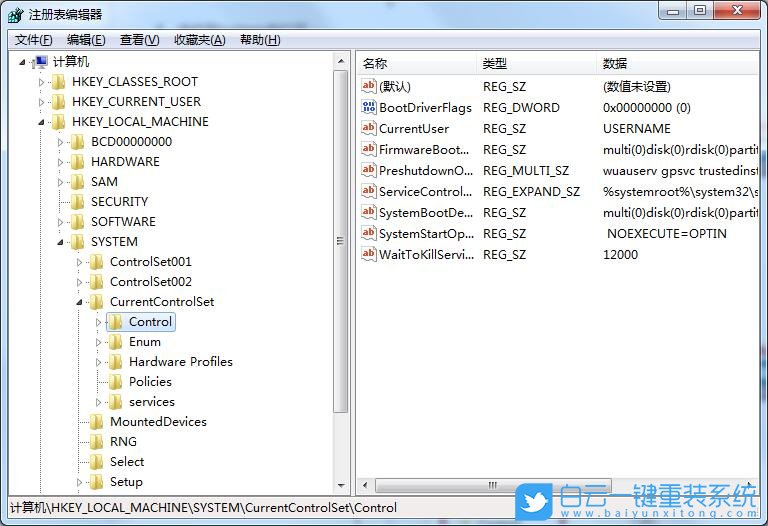Click the HKEY_CLASSES_ROOT folder icon
This screenshot has width=768, height=526.
(x=58, y=81)
